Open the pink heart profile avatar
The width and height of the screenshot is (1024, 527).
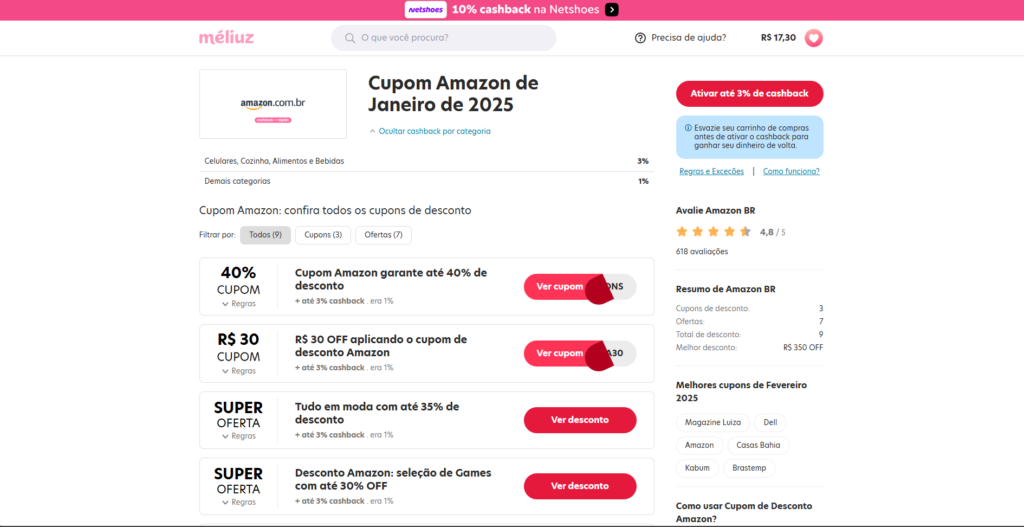[x=814, y=38]
